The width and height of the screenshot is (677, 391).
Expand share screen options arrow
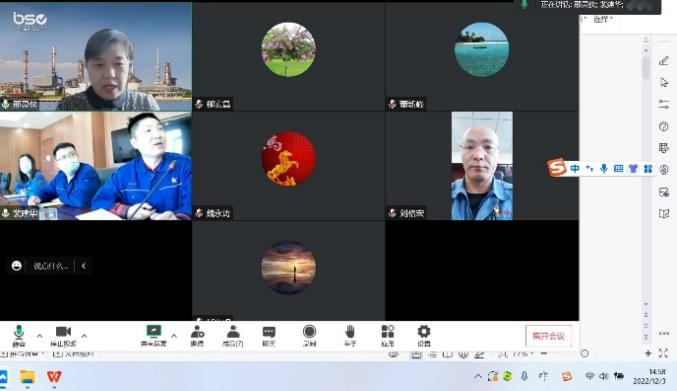tap(174, 335)
